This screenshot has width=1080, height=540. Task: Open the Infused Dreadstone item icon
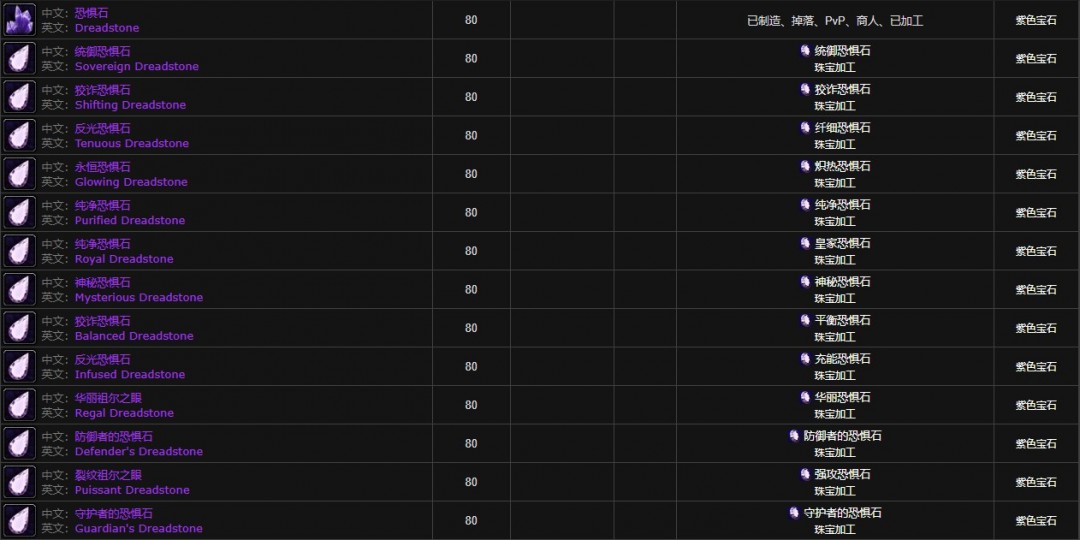coord(19,367)
